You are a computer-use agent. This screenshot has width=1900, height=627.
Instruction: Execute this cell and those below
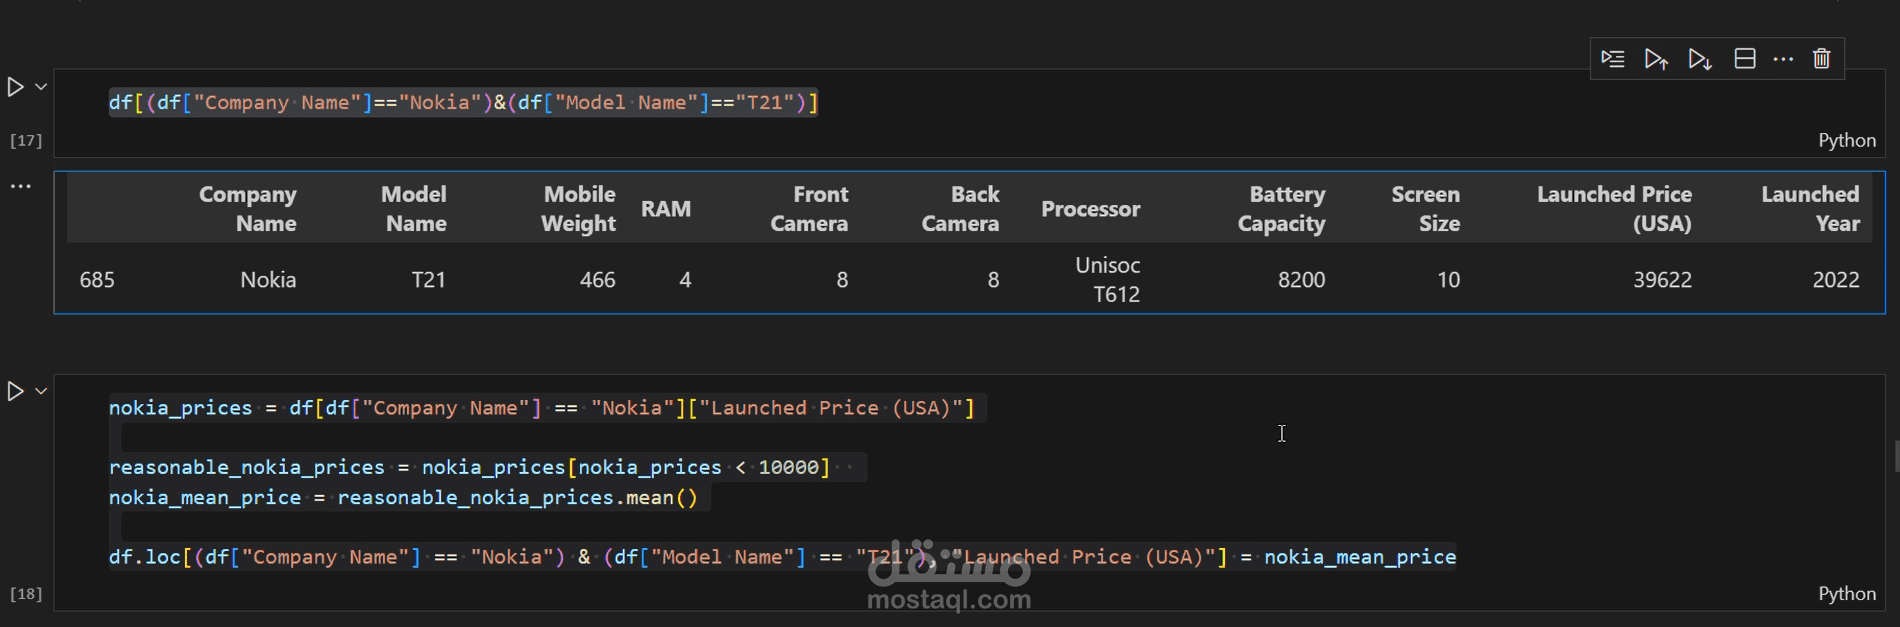(x=1700, y=59)
